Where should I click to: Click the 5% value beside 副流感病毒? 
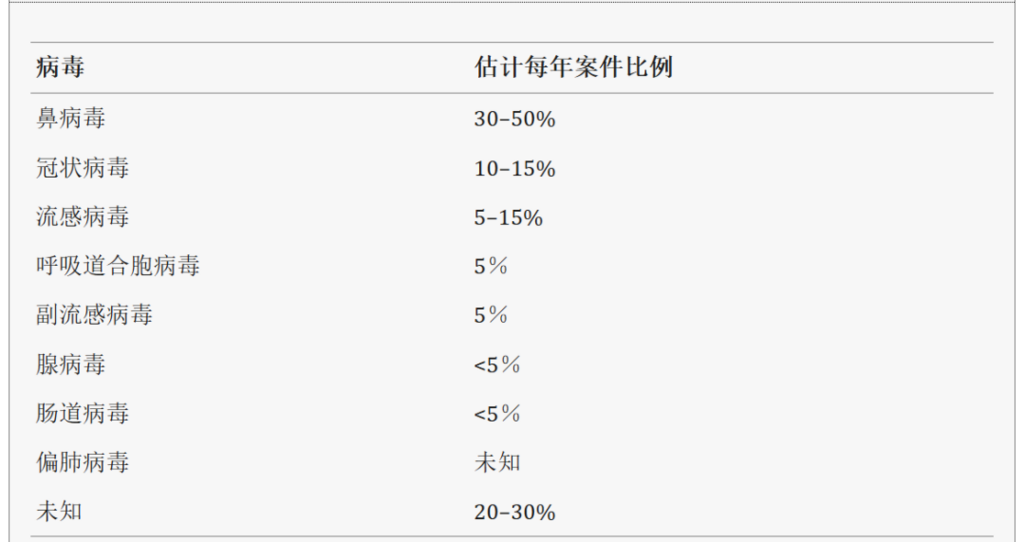coord(491,315)
